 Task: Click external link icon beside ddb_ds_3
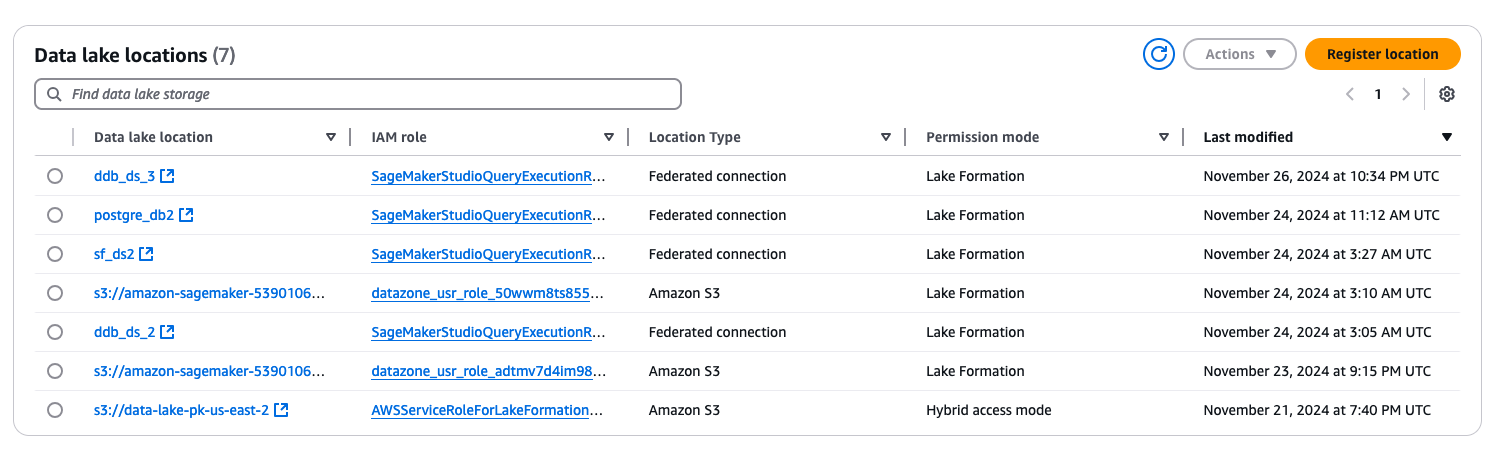[168, 176]
